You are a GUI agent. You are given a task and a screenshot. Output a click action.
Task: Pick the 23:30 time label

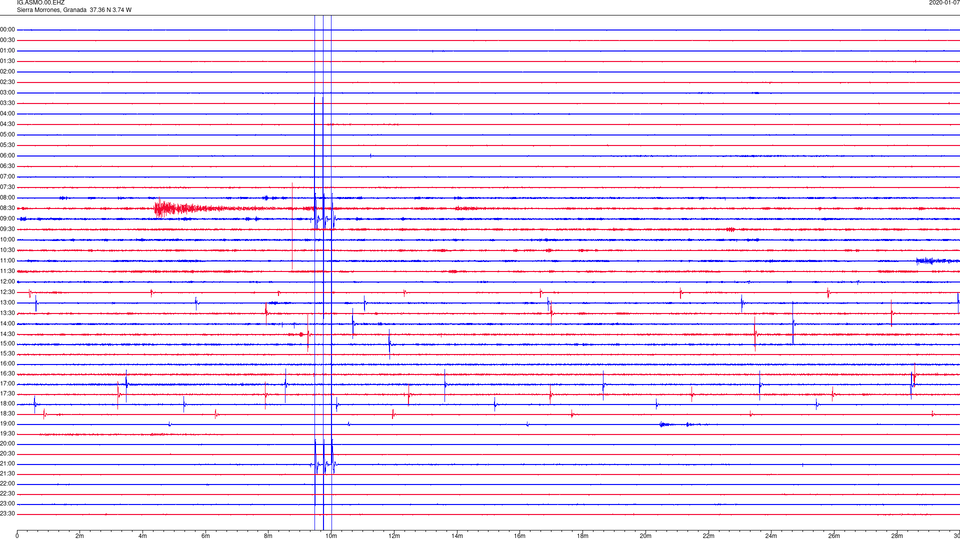7,514
